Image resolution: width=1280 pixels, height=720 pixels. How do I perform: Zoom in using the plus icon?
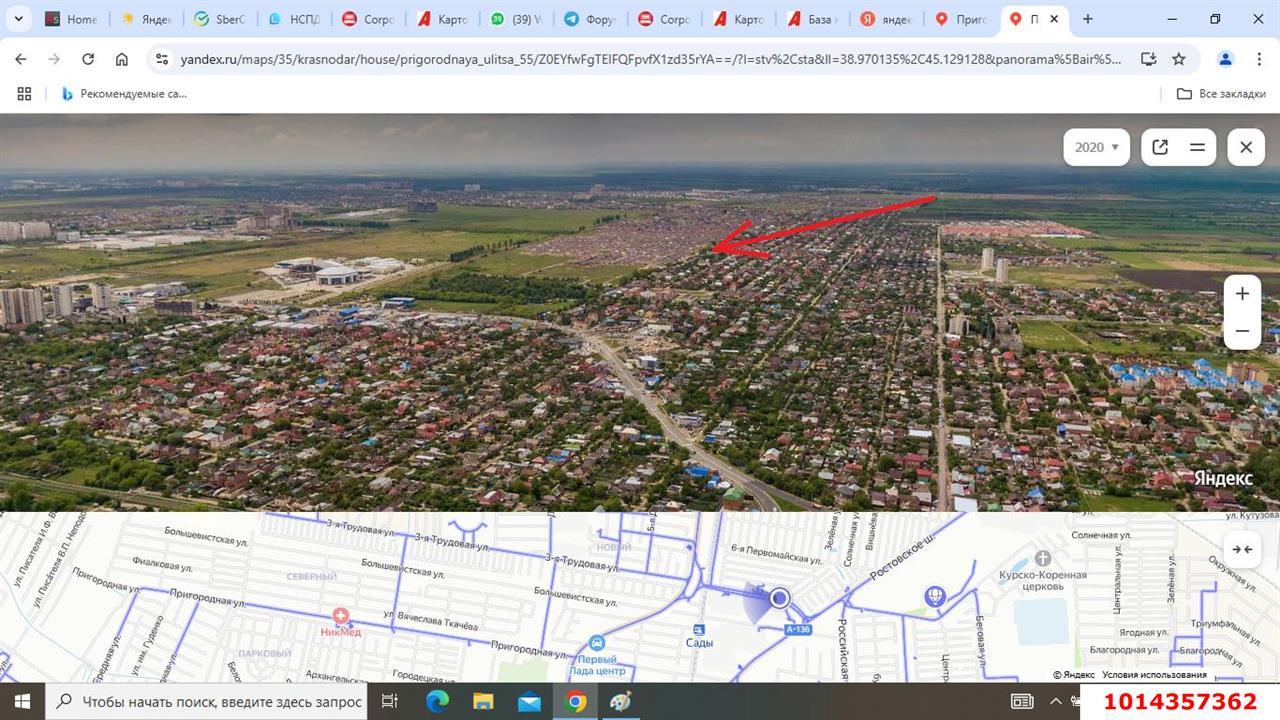[x=1242, y=293]
